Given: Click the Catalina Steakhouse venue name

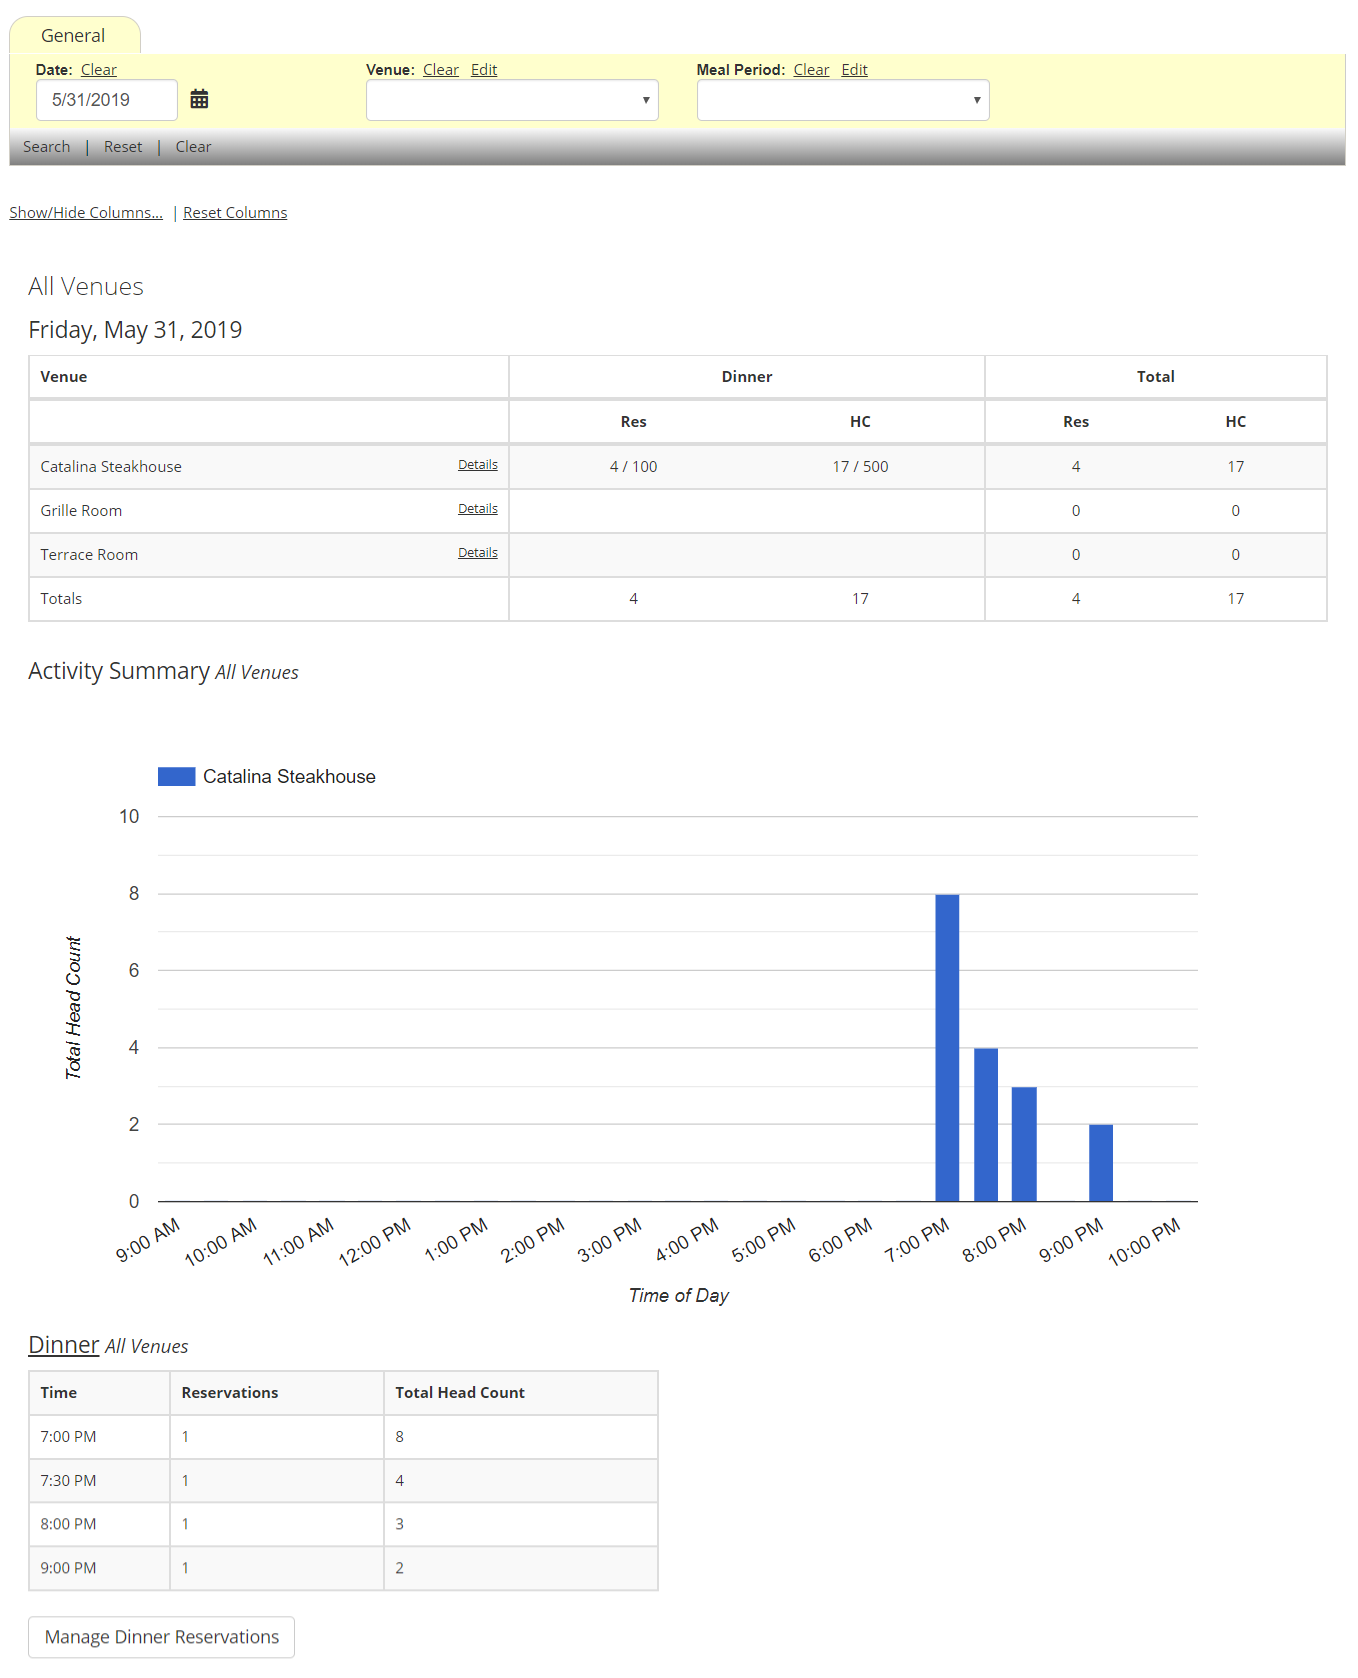Looking at the screenshot, I should pyautogui.click(x=111, y=467).
